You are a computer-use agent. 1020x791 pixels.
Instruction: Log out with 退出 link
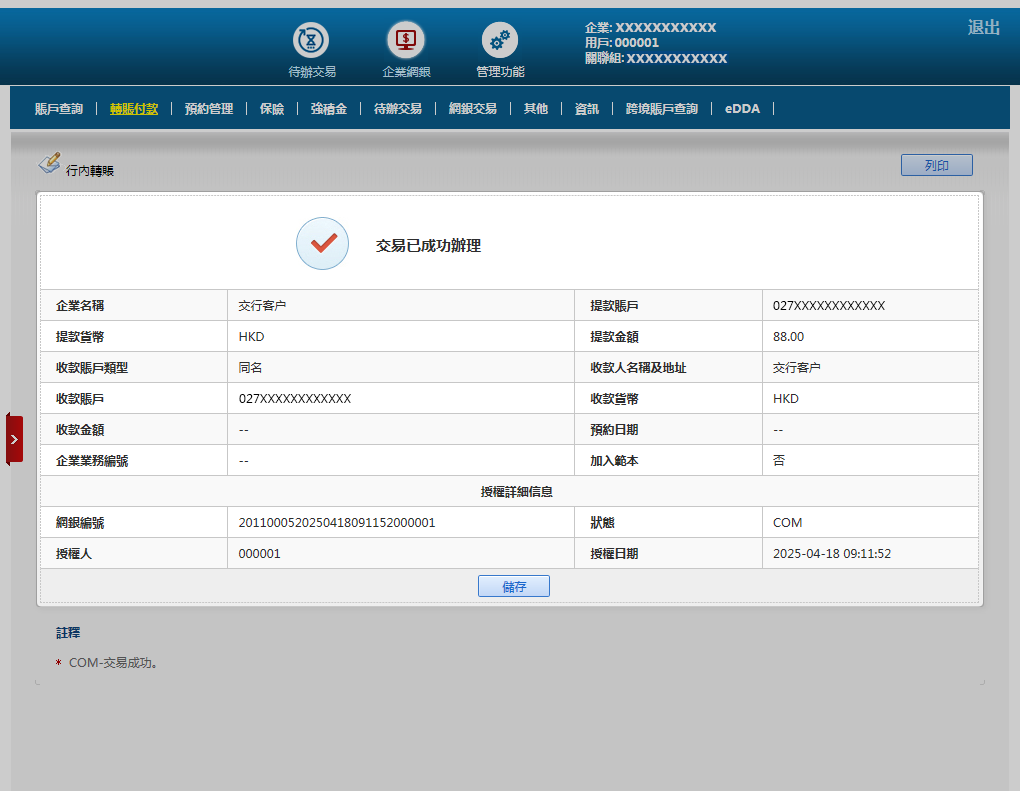[x=984, y=27]
